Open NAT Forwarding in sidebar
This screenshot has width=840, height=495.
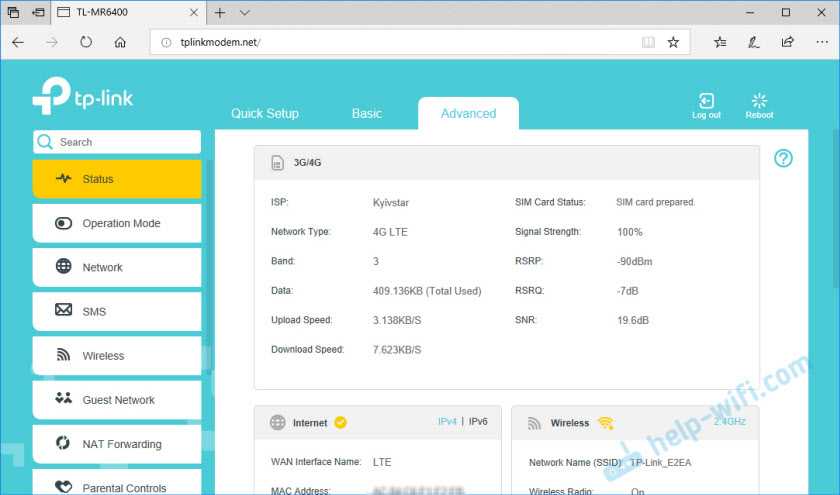[x=116, y=444]
